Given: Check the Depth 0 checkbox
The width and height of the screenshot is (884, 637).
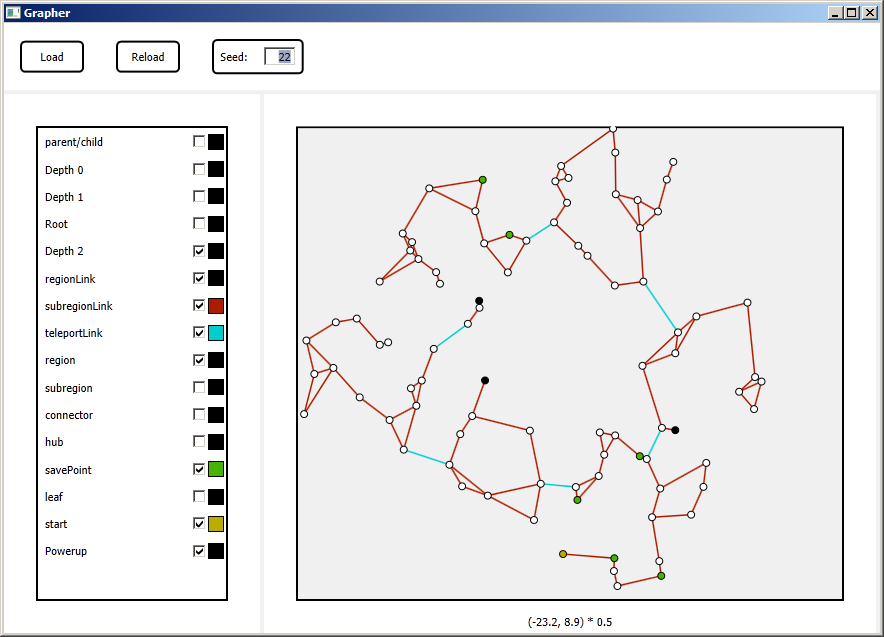Looking at the screenshot, I should click(x=199, y=169).
